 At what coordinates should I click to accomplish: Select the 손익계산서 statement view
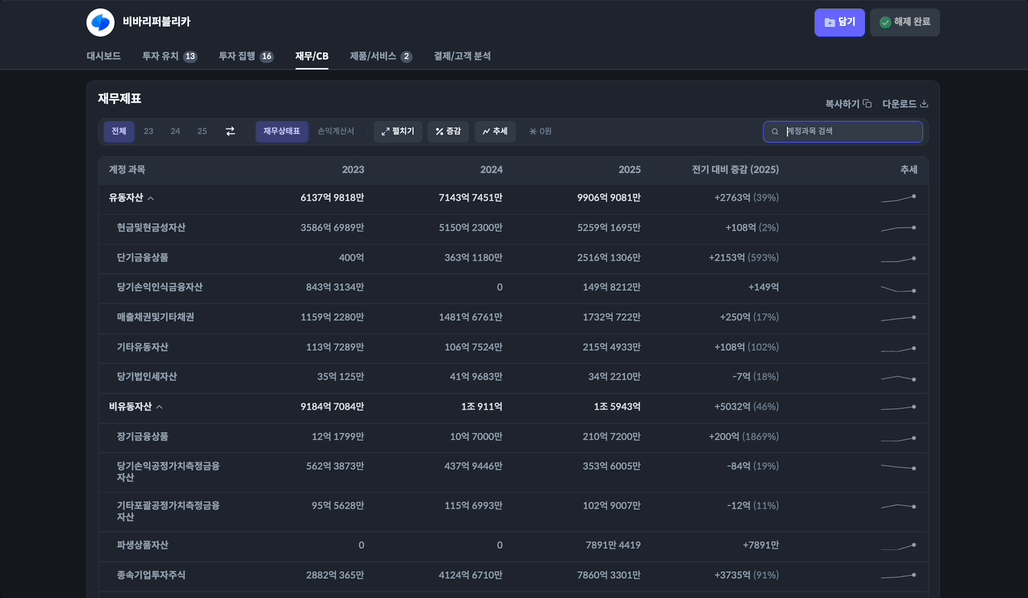[336, 131]
